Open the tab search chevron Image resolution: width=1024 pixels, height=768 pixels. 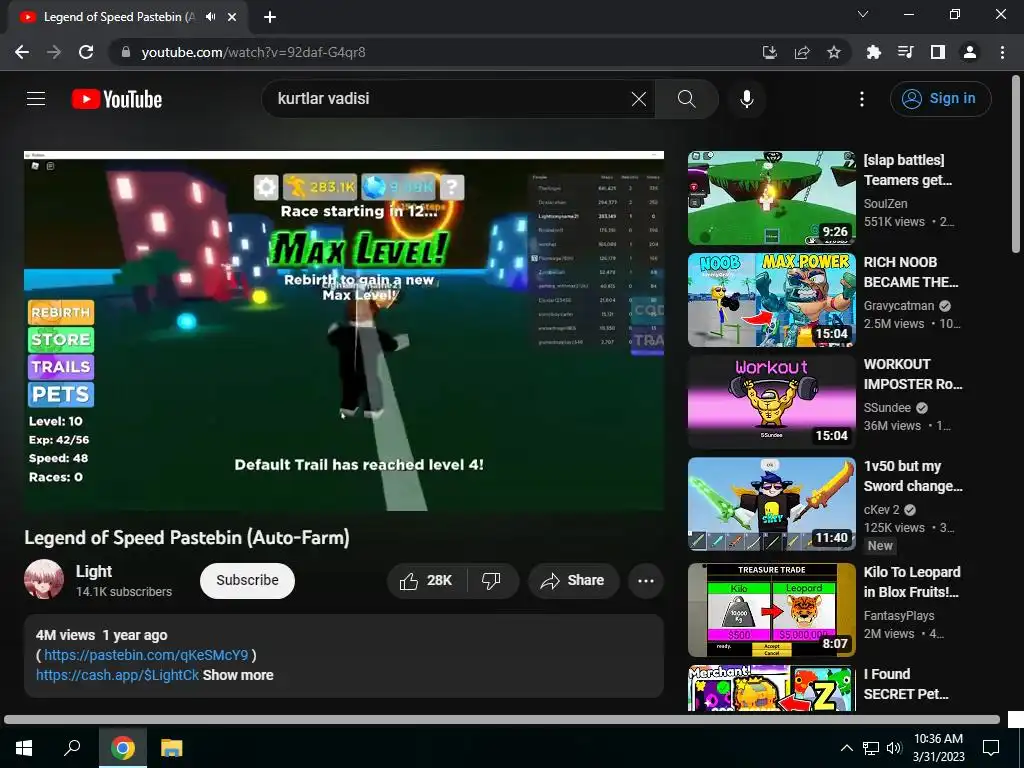pyautogui.click(x=863, y=14)
